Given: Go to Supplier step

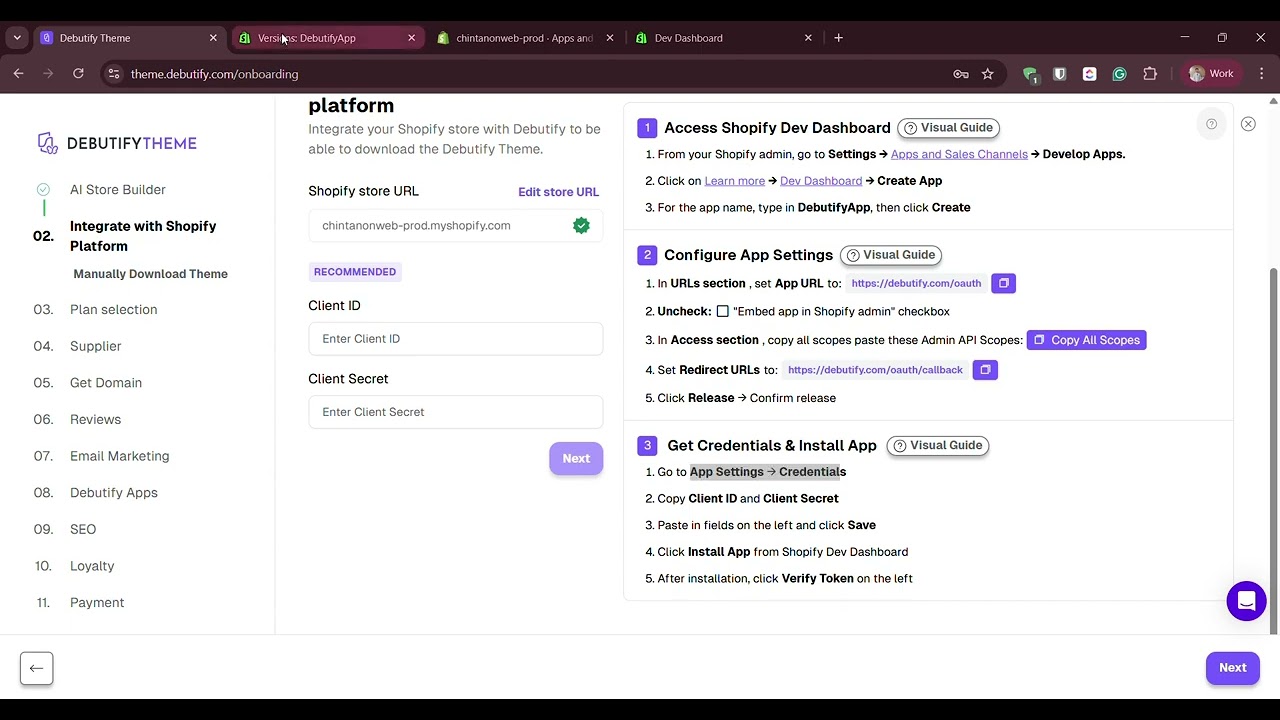Looking at the screenshot, I should point(95,346).
